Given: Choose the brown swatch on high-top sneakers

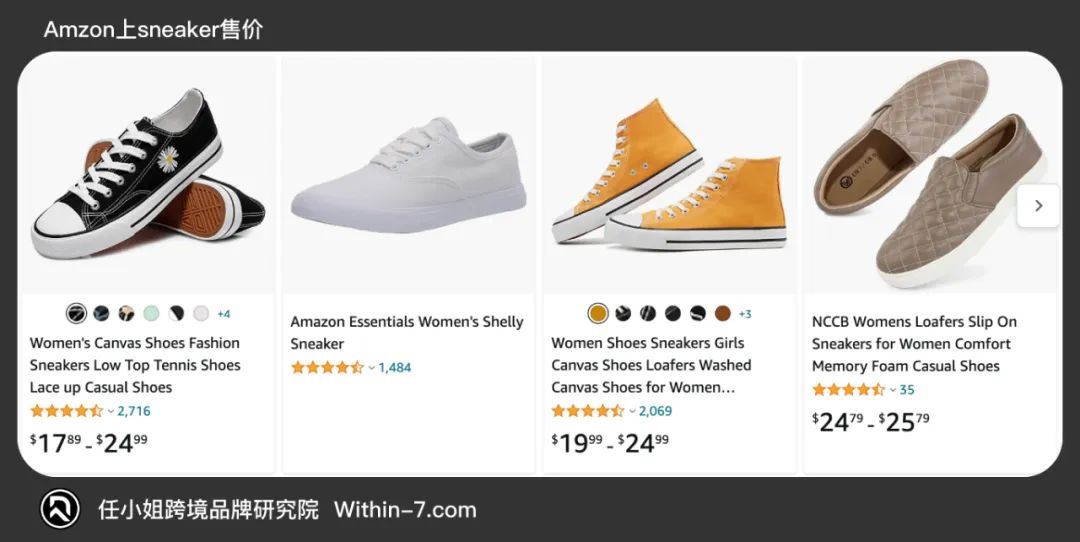Looking at the screenshot, I should pyautogui.click(x=723, y=314).
